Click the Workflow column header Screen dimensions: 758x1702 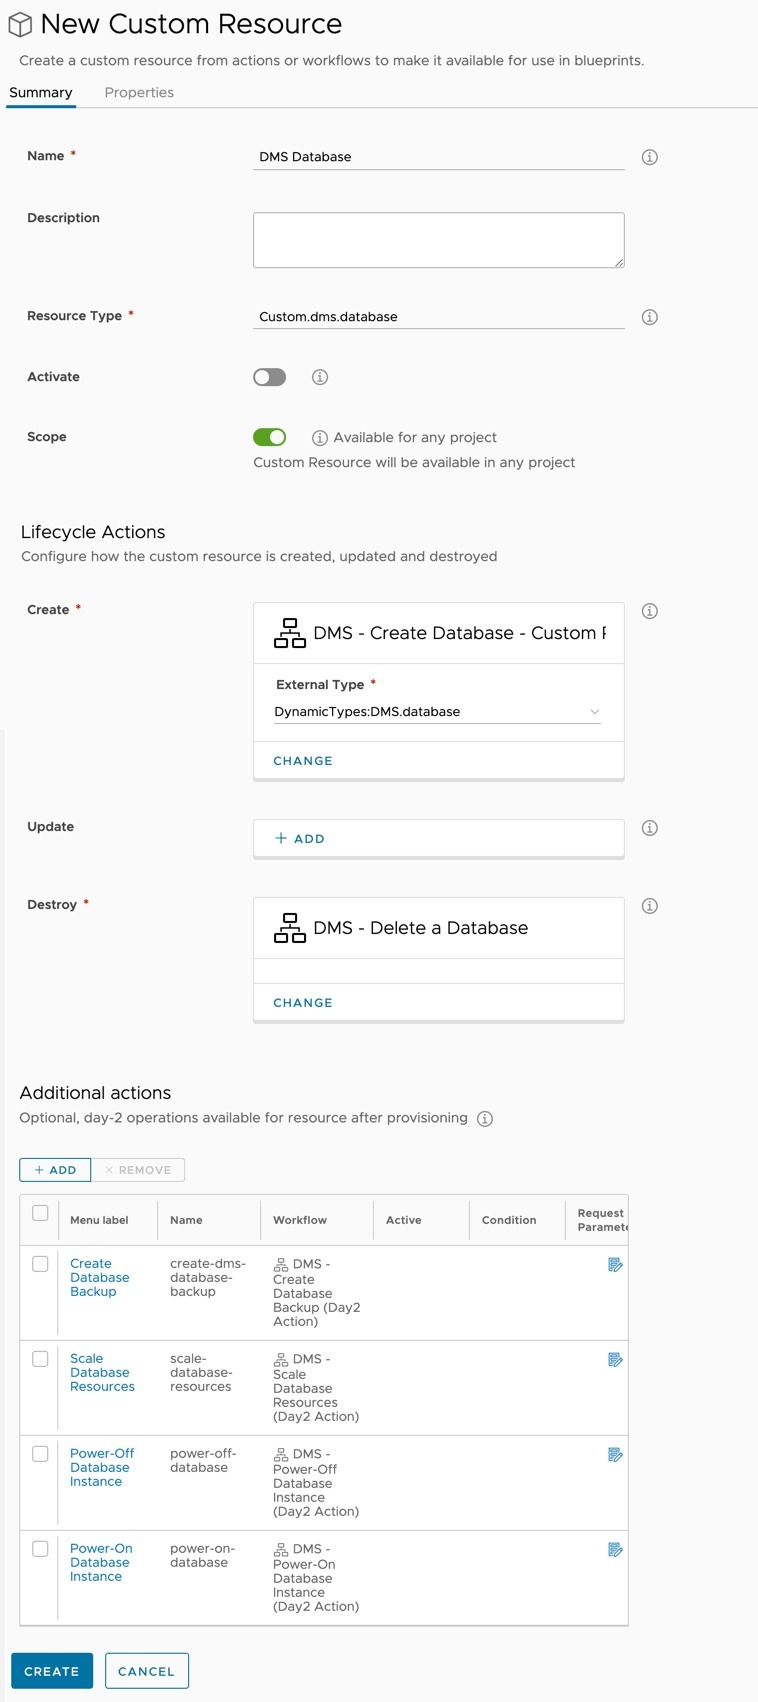(300, 1220)
